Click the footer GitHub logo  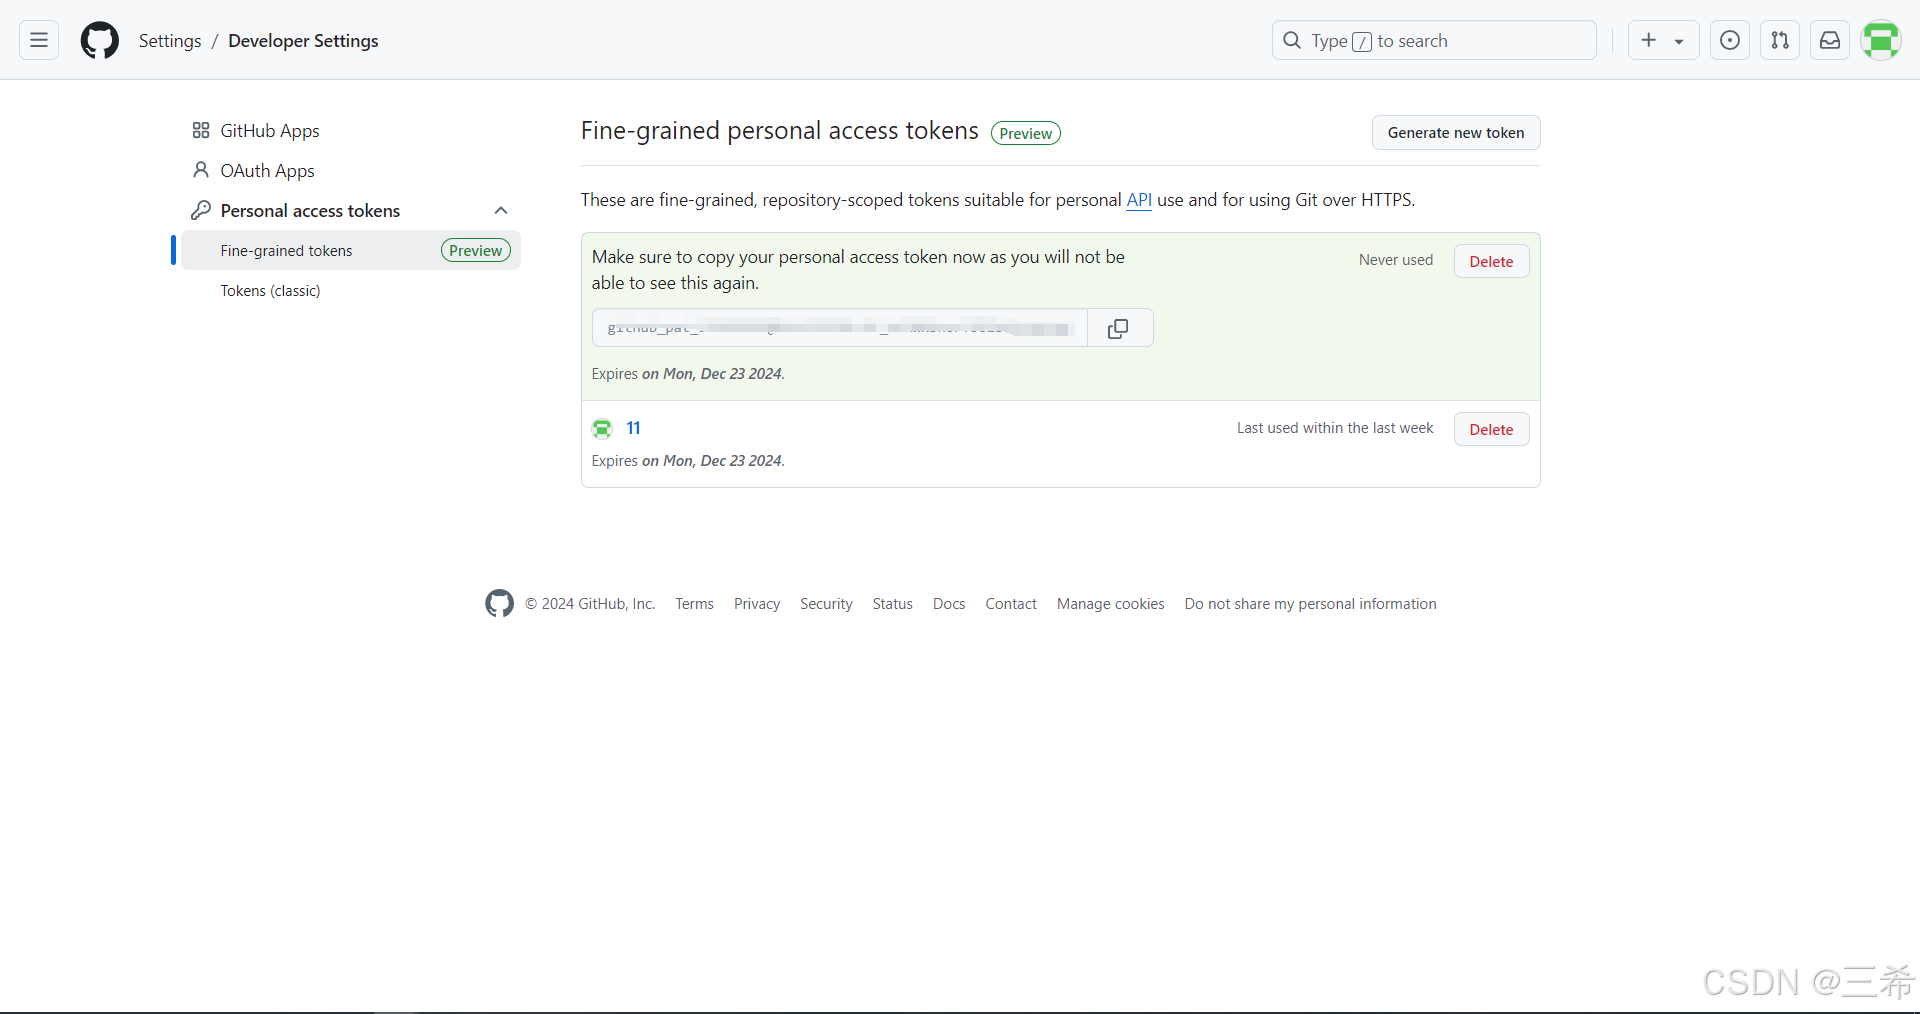[x=499, y=603]
